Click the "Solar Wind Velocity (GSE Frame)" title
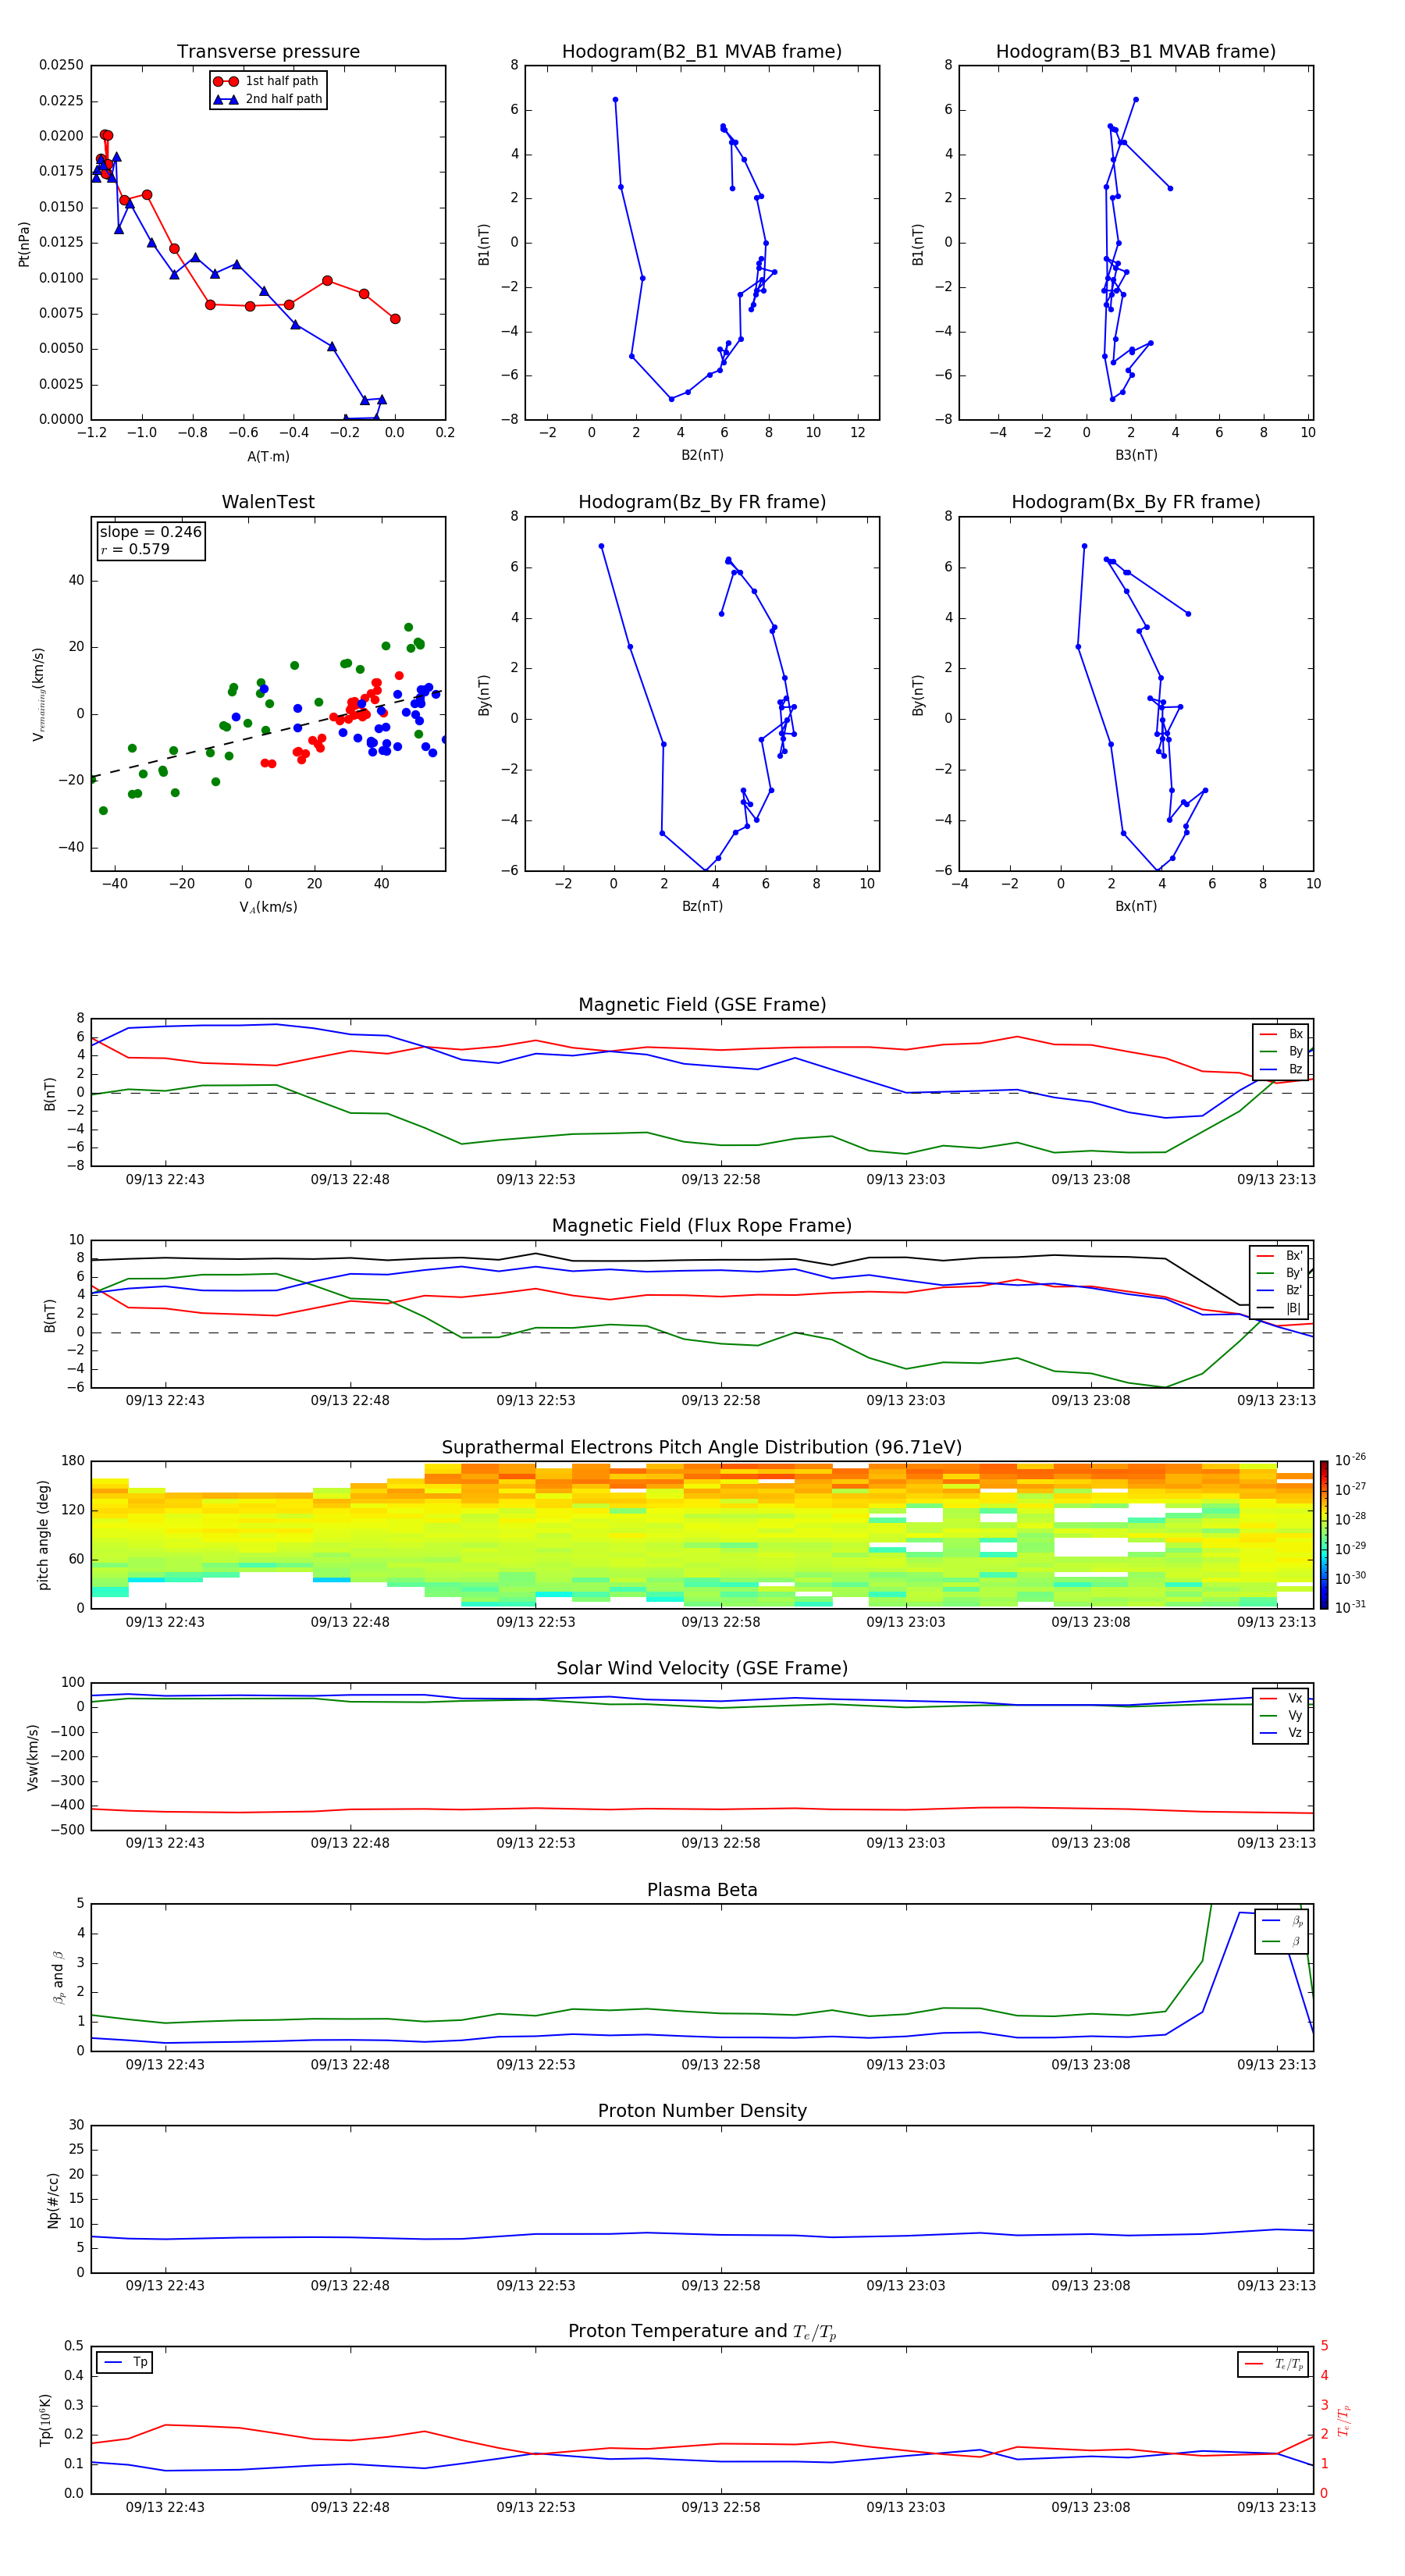Screen dimensions: 1405x2576 pyautogui.click(x=702, y=1668)
